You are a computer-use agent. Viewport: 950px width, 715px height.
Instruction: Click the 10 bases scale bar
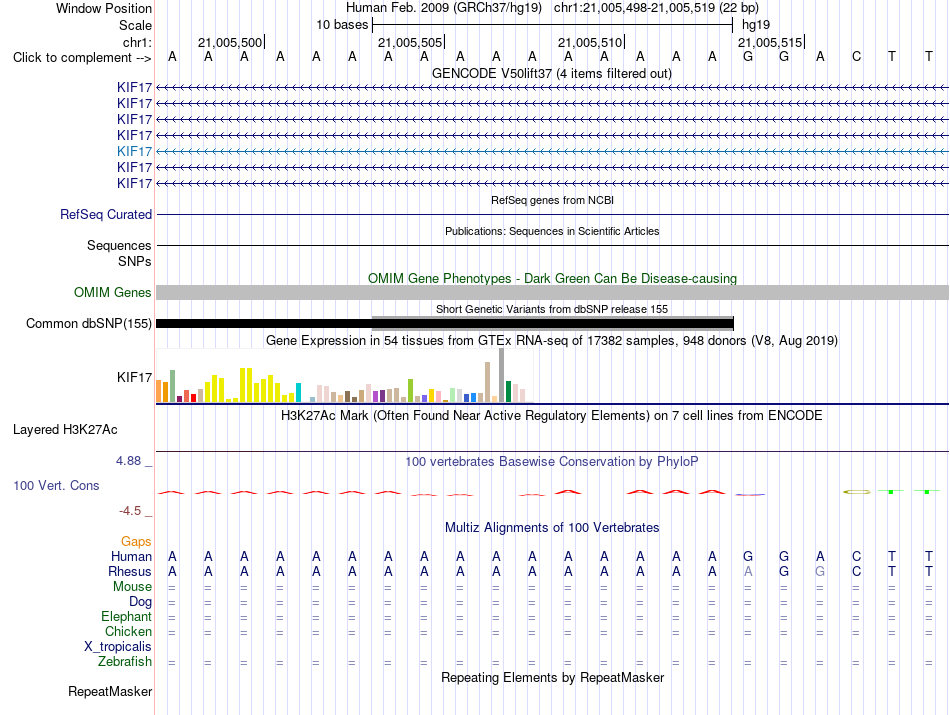pos(553,25)
